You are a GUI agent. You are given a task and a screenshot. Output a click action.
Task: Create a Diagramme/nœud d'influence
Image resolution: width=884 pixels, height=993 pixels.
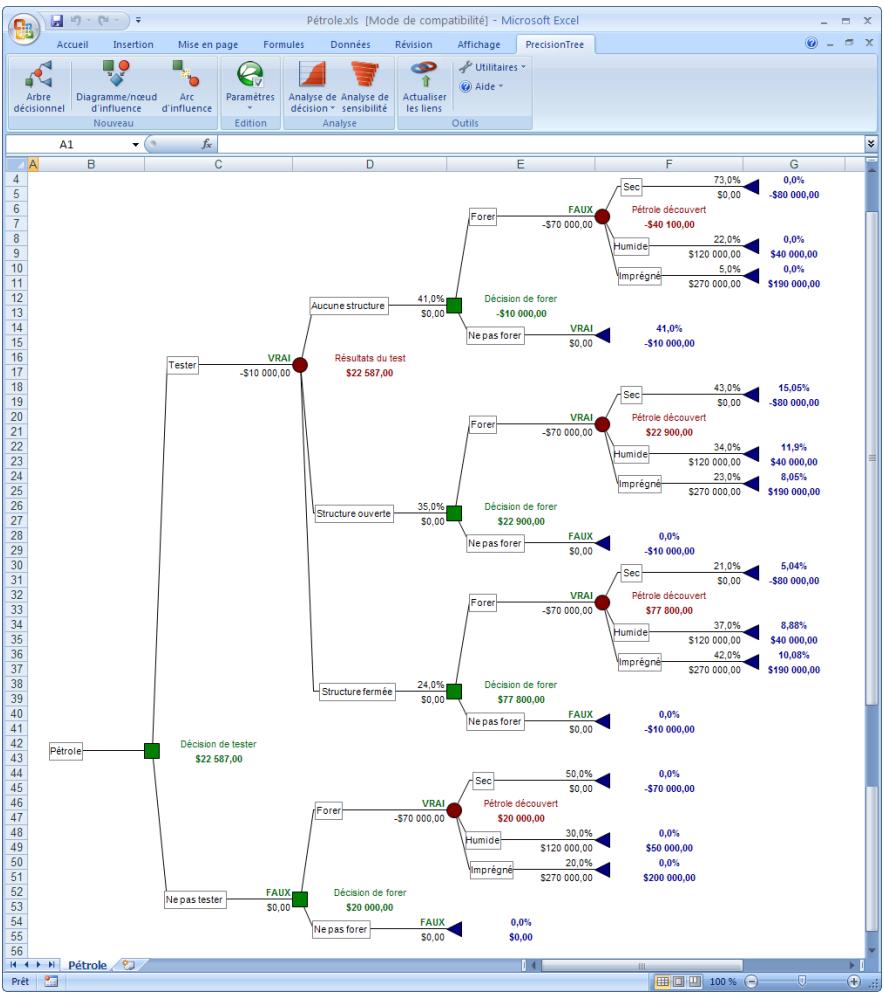coord(117,88)
